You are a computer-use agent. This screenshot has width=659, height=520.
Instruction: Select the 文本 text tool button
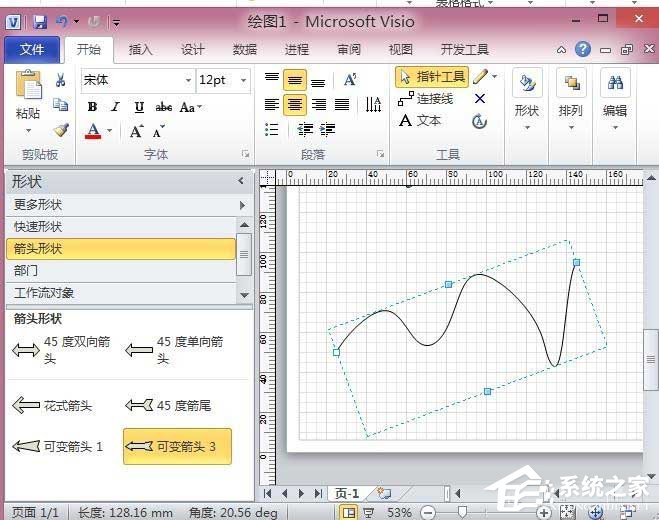click(x=419, y=121)
